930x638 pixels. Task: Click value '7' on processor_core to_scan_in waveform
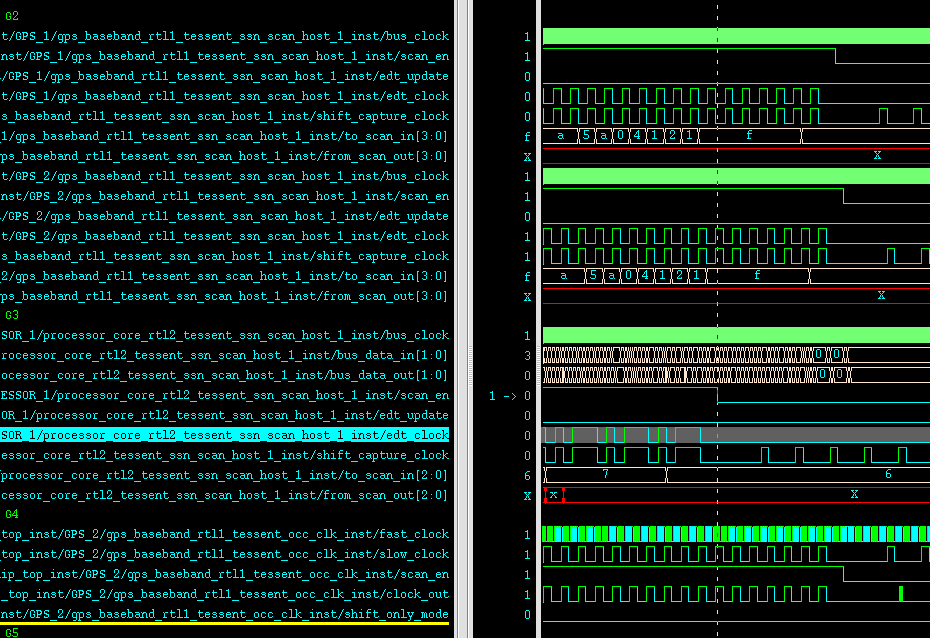click(x=605, y=475)
